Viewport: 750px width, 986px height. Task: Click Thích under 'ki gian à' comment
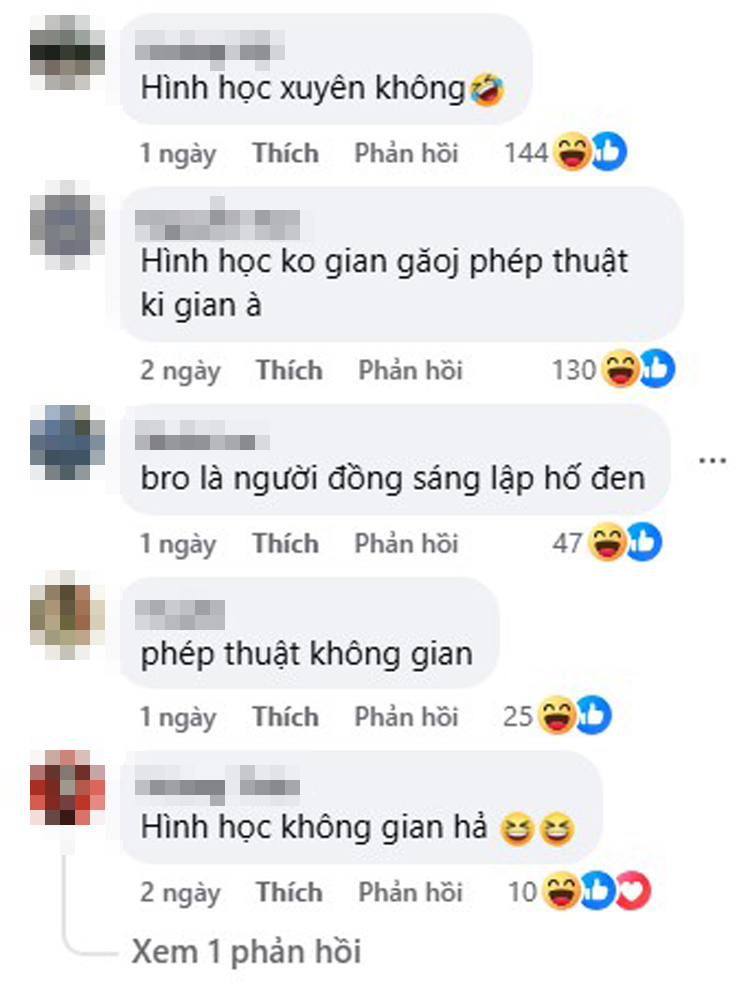tap(289, 370)
